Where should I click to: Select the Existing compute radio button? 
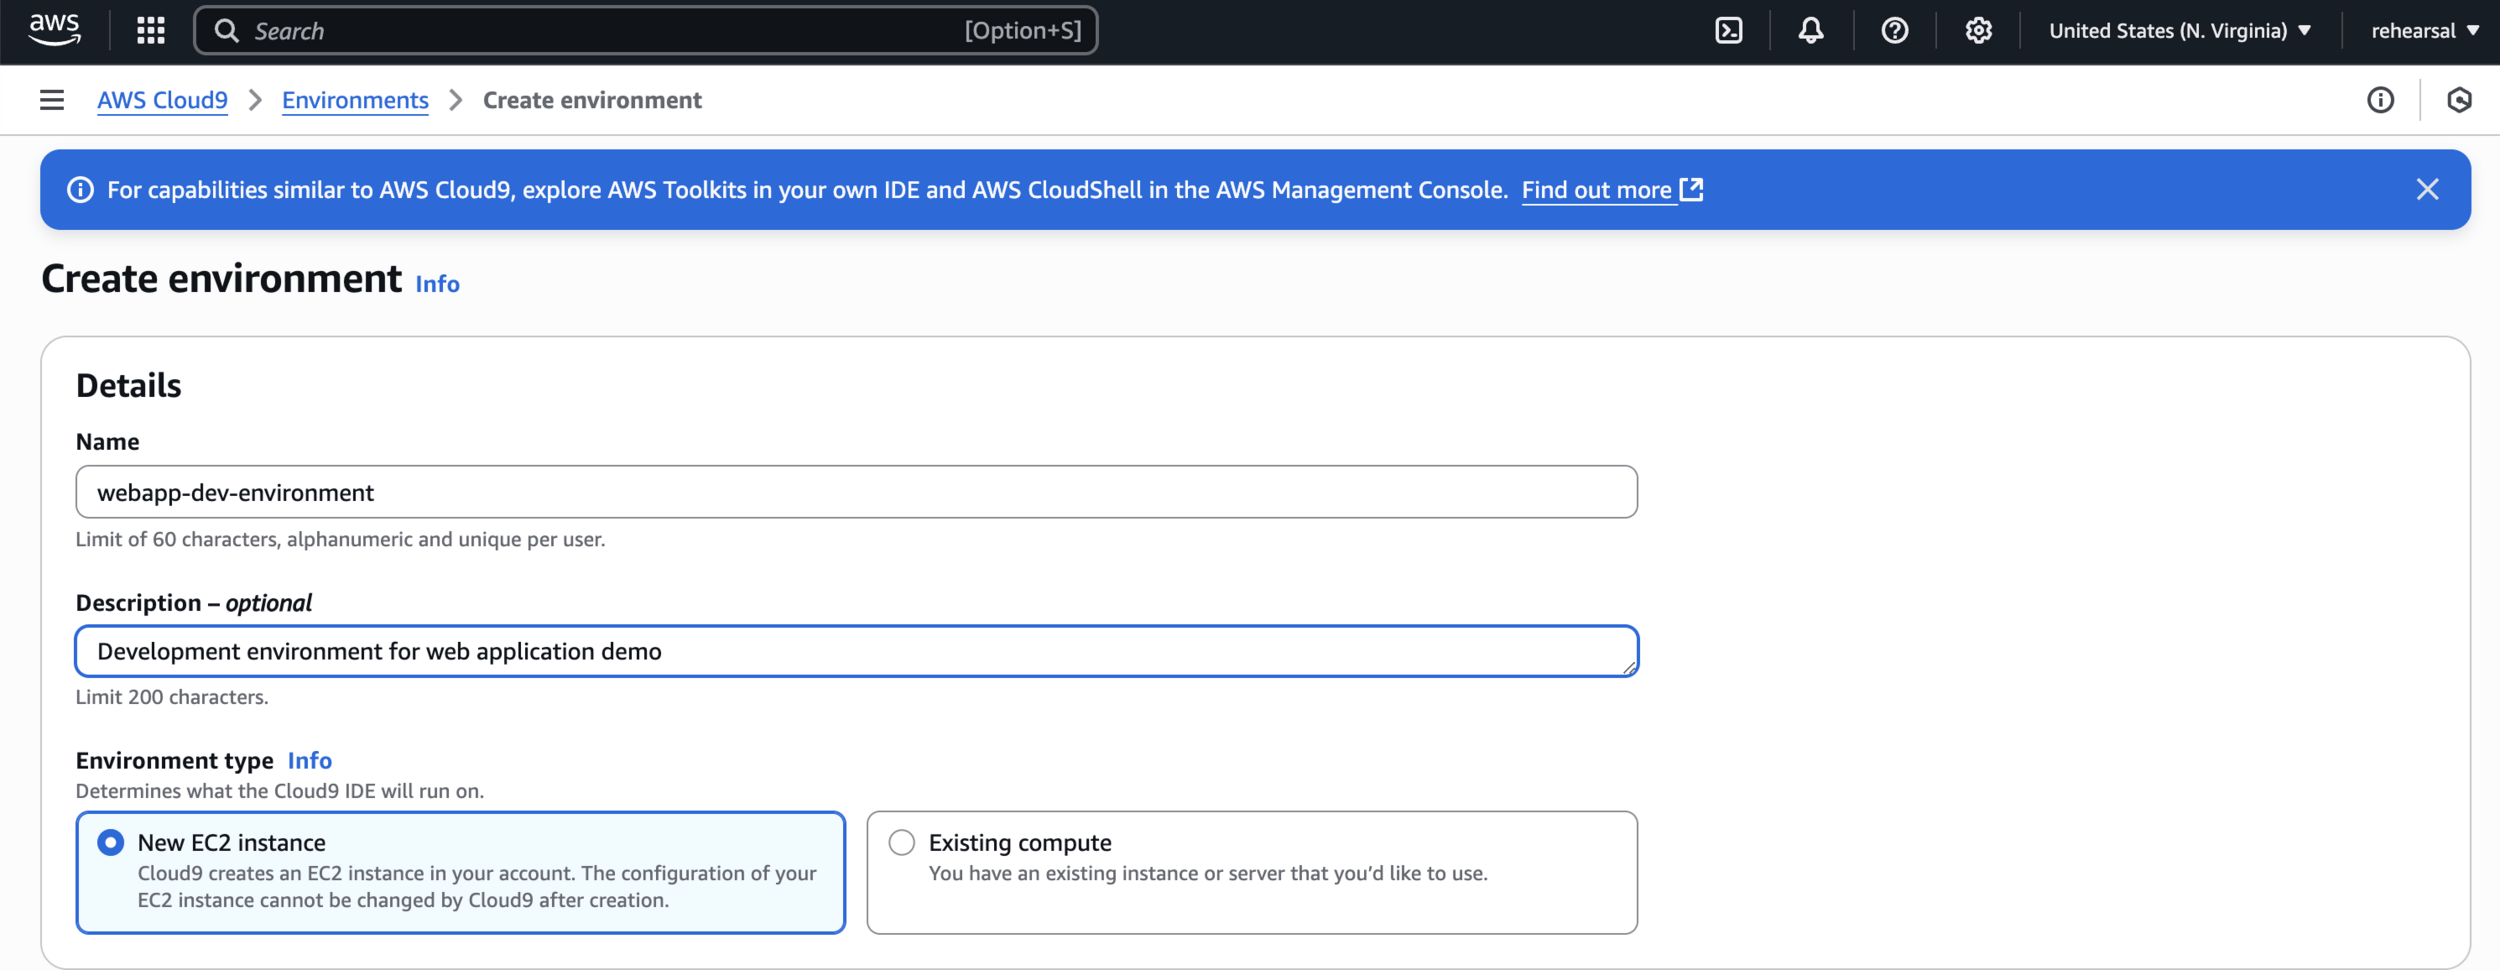902,842
